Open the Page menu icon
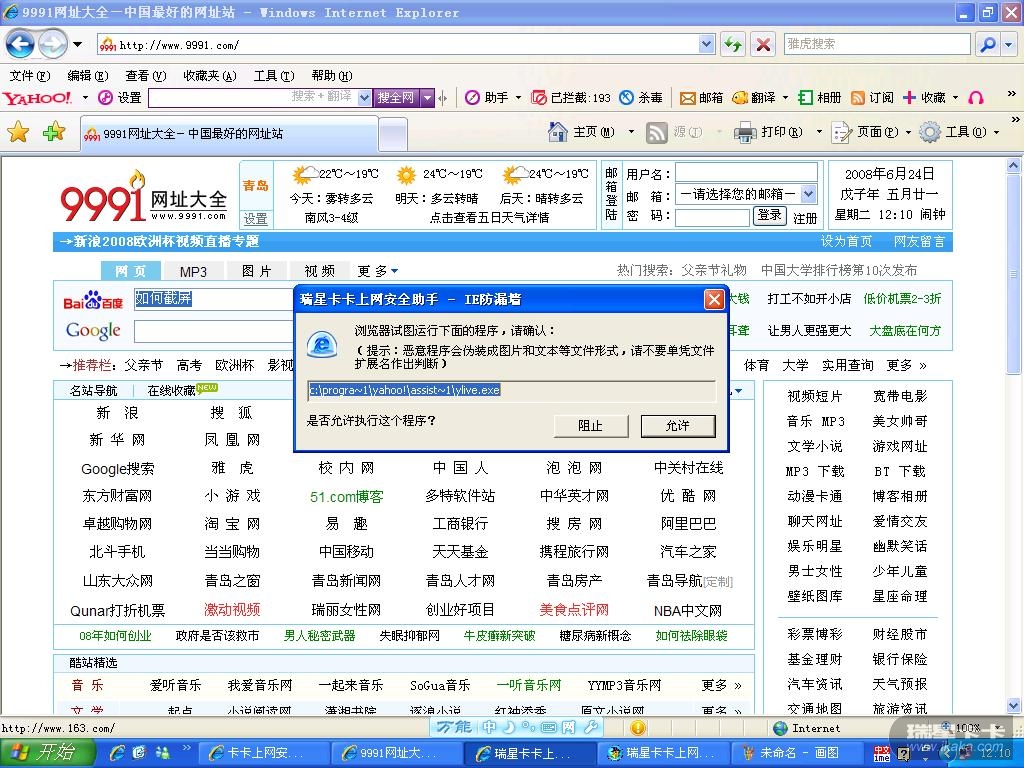The height and width of the screenshot is (768, 1024). [841, 133]
